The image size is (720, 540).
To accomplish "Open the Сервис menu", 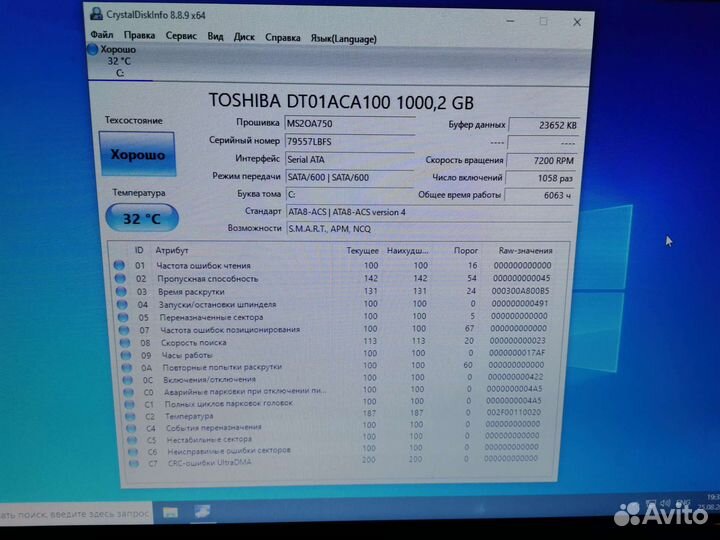I will point(181,36).
